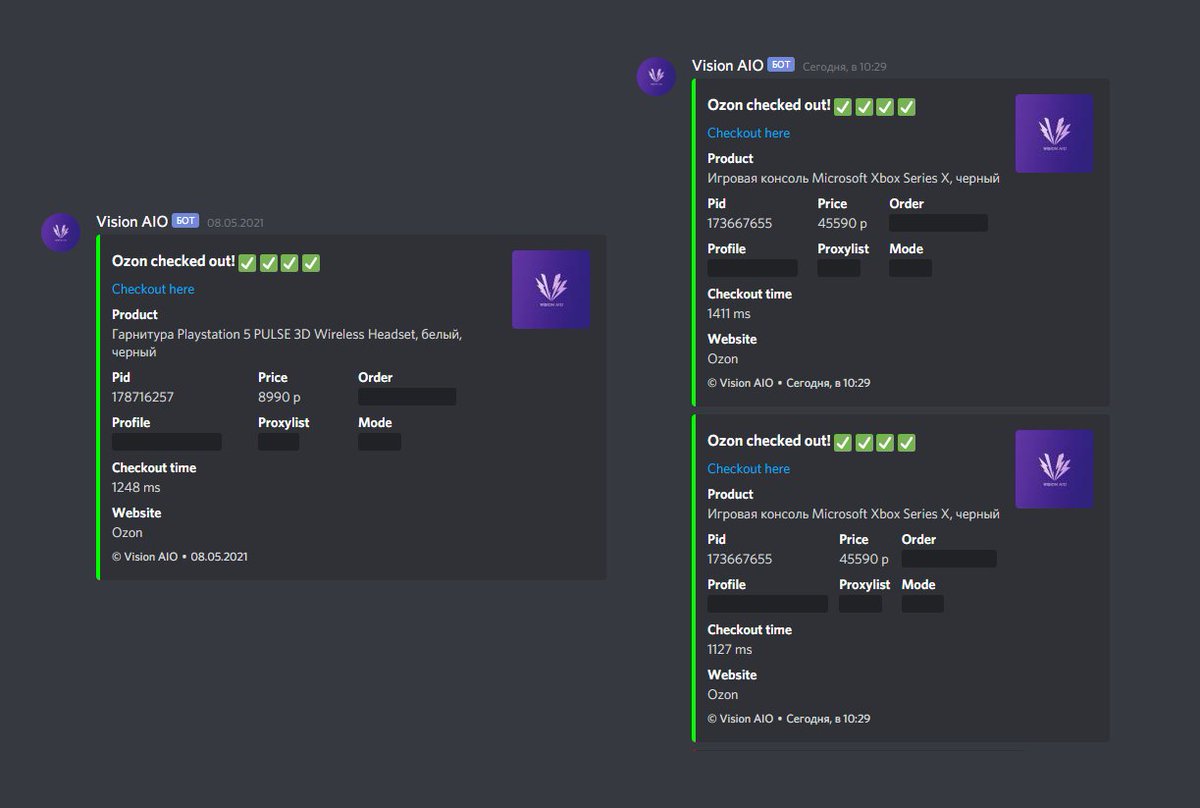Select the price 8990 р

[x=279, y=397]
